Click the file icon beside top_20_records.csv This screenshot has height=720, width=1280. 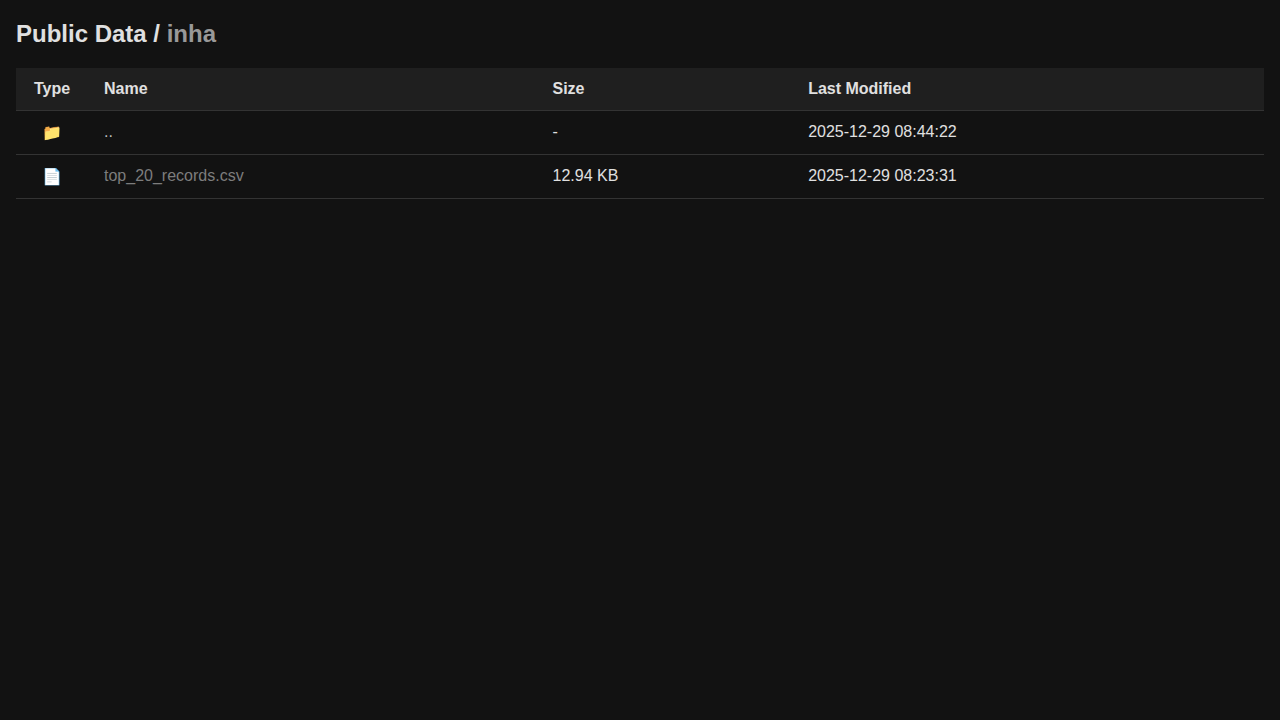[52, 177]
